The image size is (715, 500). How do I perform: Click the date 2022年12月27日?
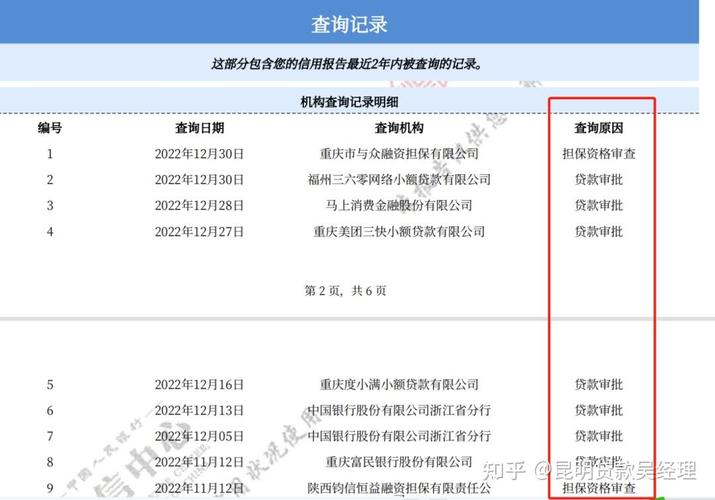pyautogui.click(x=199, y=232)
